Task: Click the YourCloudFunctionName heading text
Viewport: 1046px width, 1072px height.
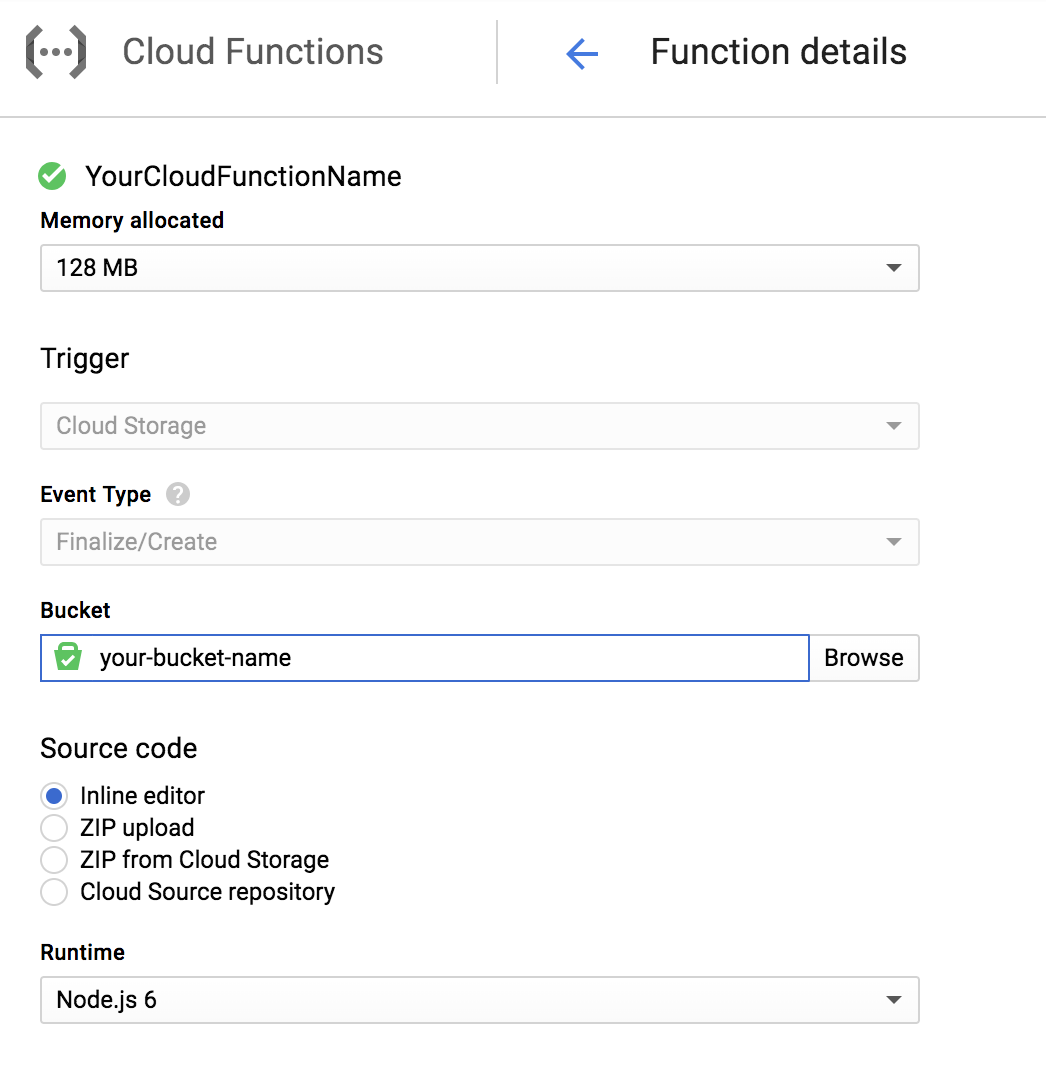Action: pyautogui.click(x=243, y=177)
